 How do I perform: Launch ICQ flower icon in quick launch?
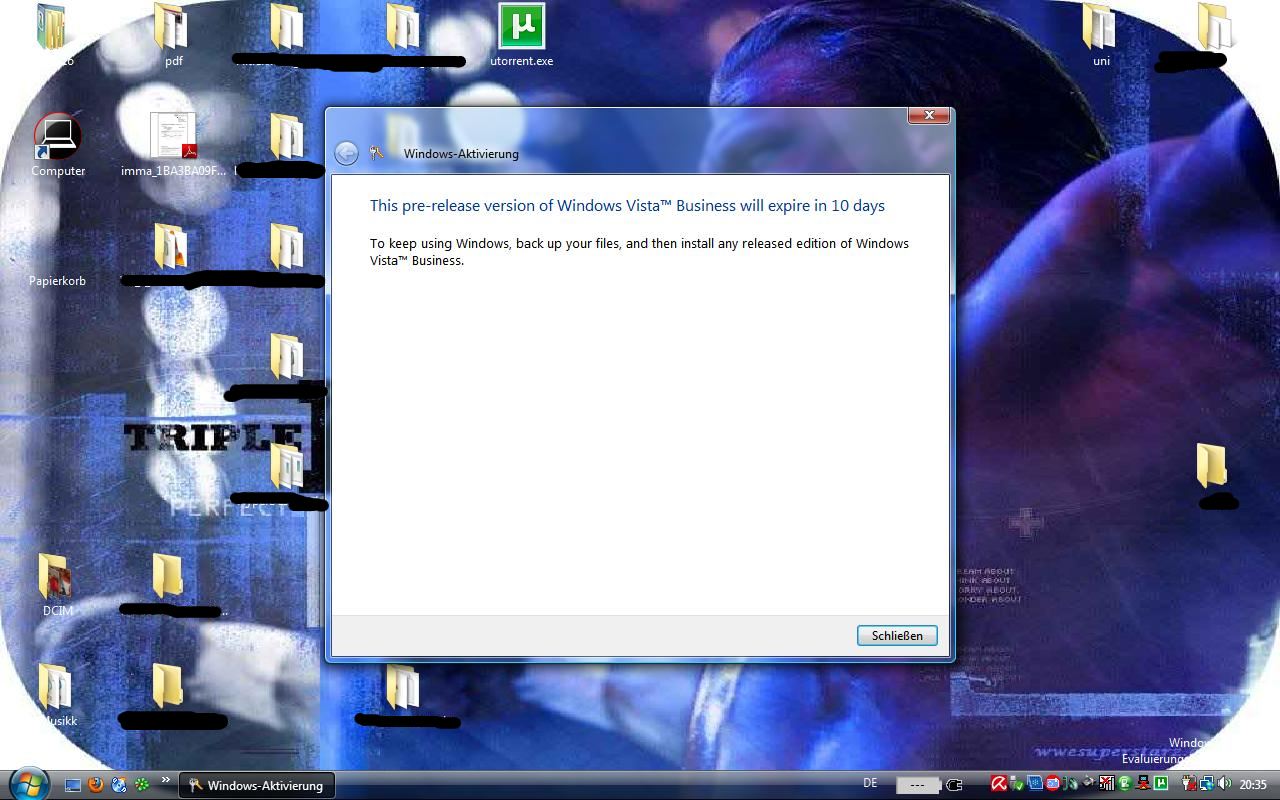point(142,785)
